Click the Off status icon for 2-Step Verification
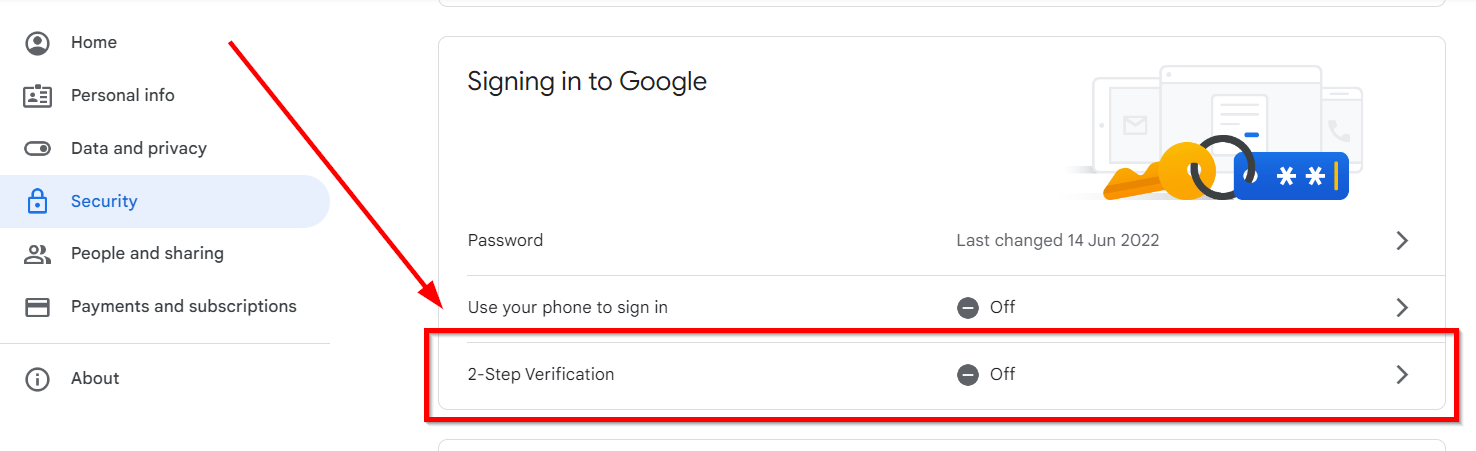Screen dimensions: 1476x451 [967, 375]
